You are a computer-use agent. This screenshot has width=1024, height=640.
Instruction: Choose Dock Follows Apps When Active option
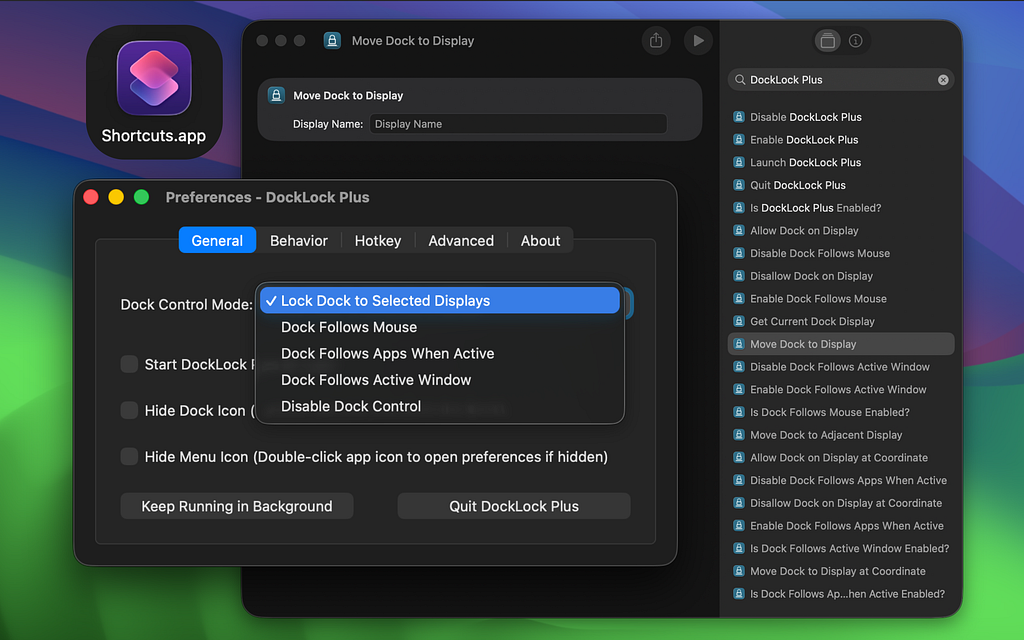coord(440,353)
